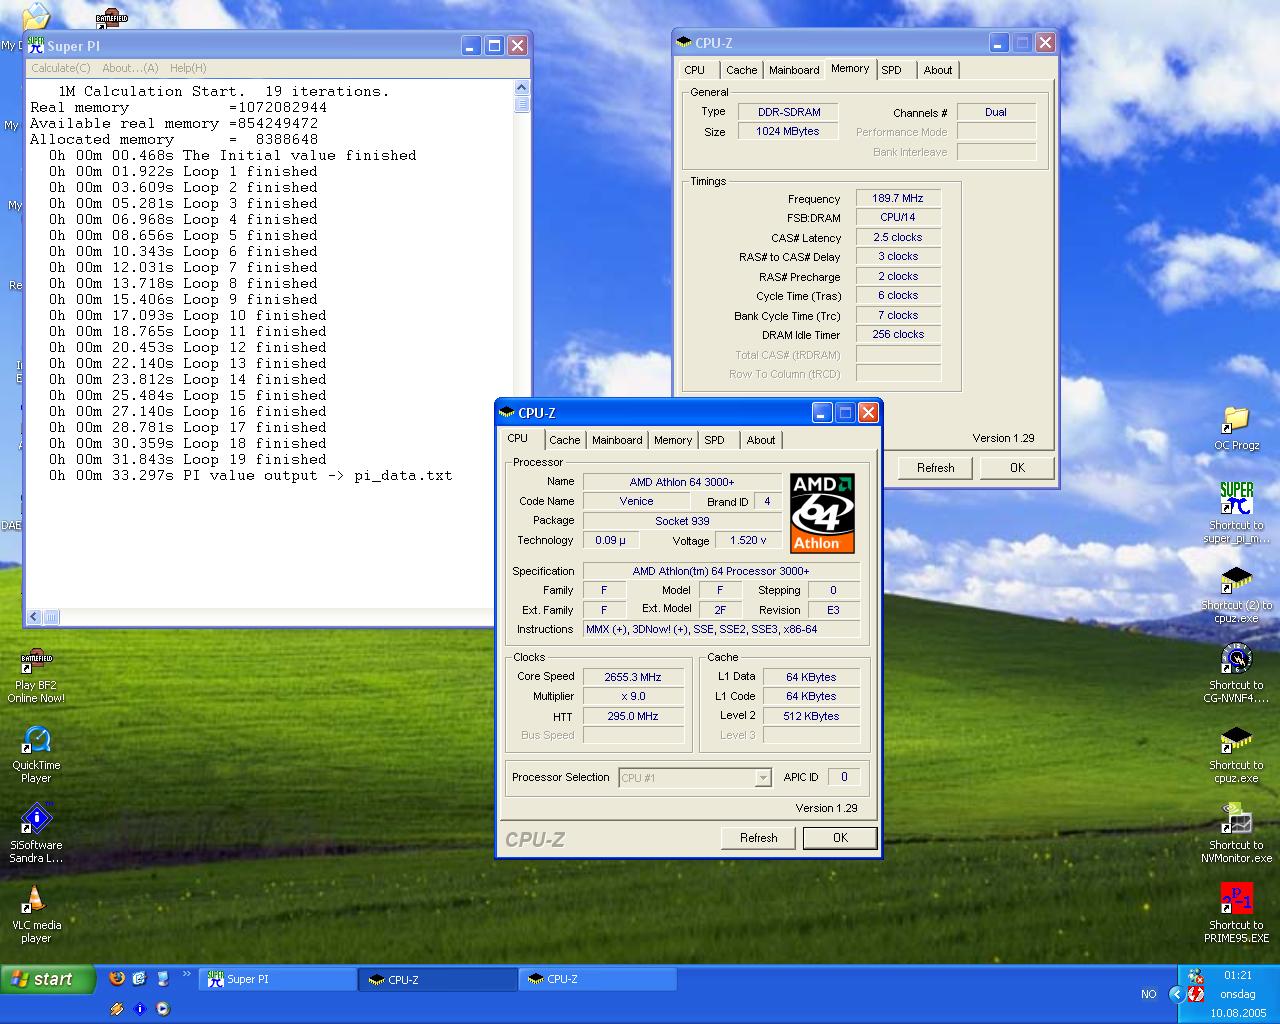Select the Super PI taskbar button
This screenshot has width=1280, height=1024.
pos(278,979)
